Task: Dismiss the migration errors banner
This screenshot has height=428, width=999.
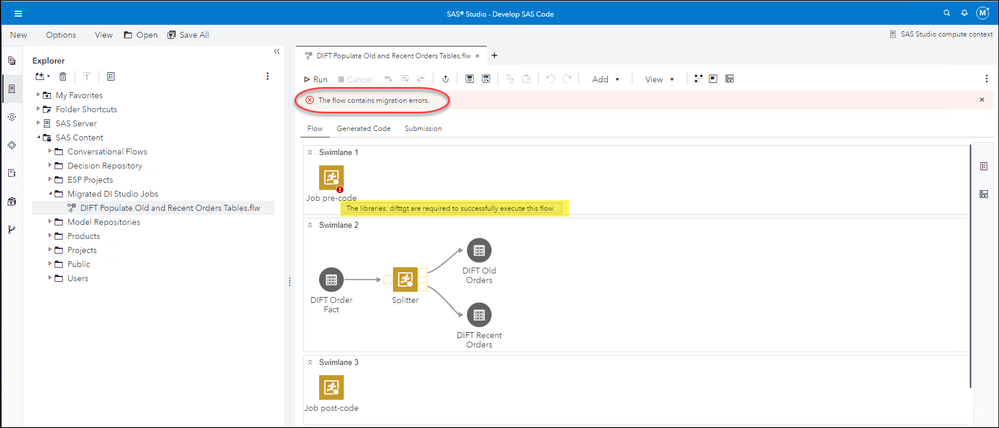Action: click(981, 100)
